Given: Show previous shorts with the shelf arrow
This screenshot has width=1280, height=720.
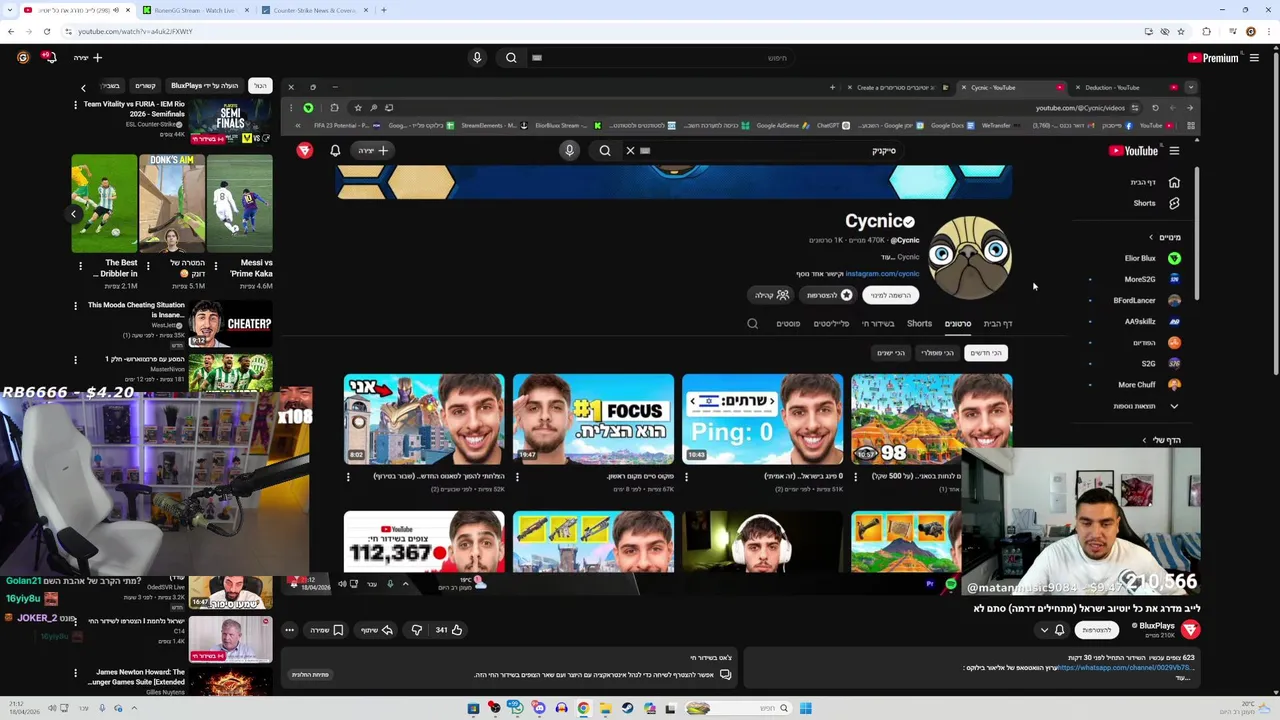Looking at the screenshot, I should 73,213.
